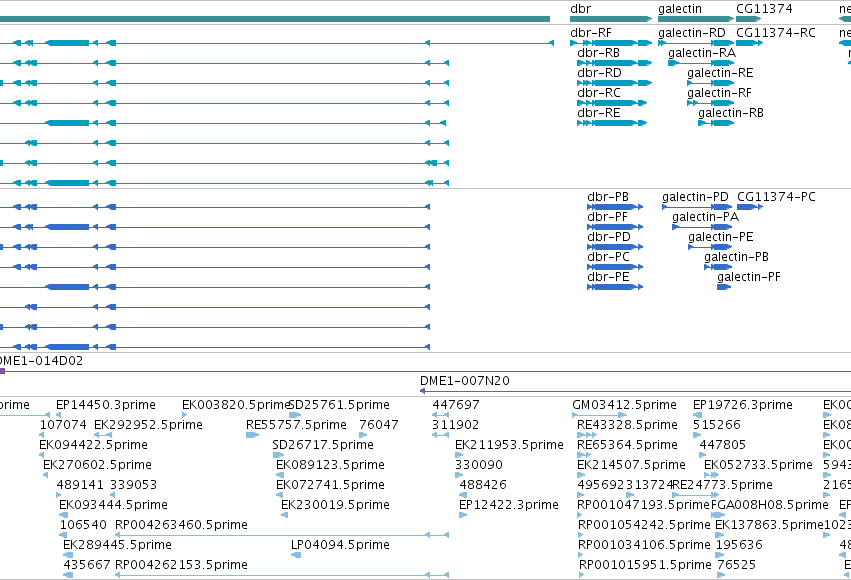Select the CG11374-PC protein label
The height and width of the screenshot is (580, 851).
776,197
